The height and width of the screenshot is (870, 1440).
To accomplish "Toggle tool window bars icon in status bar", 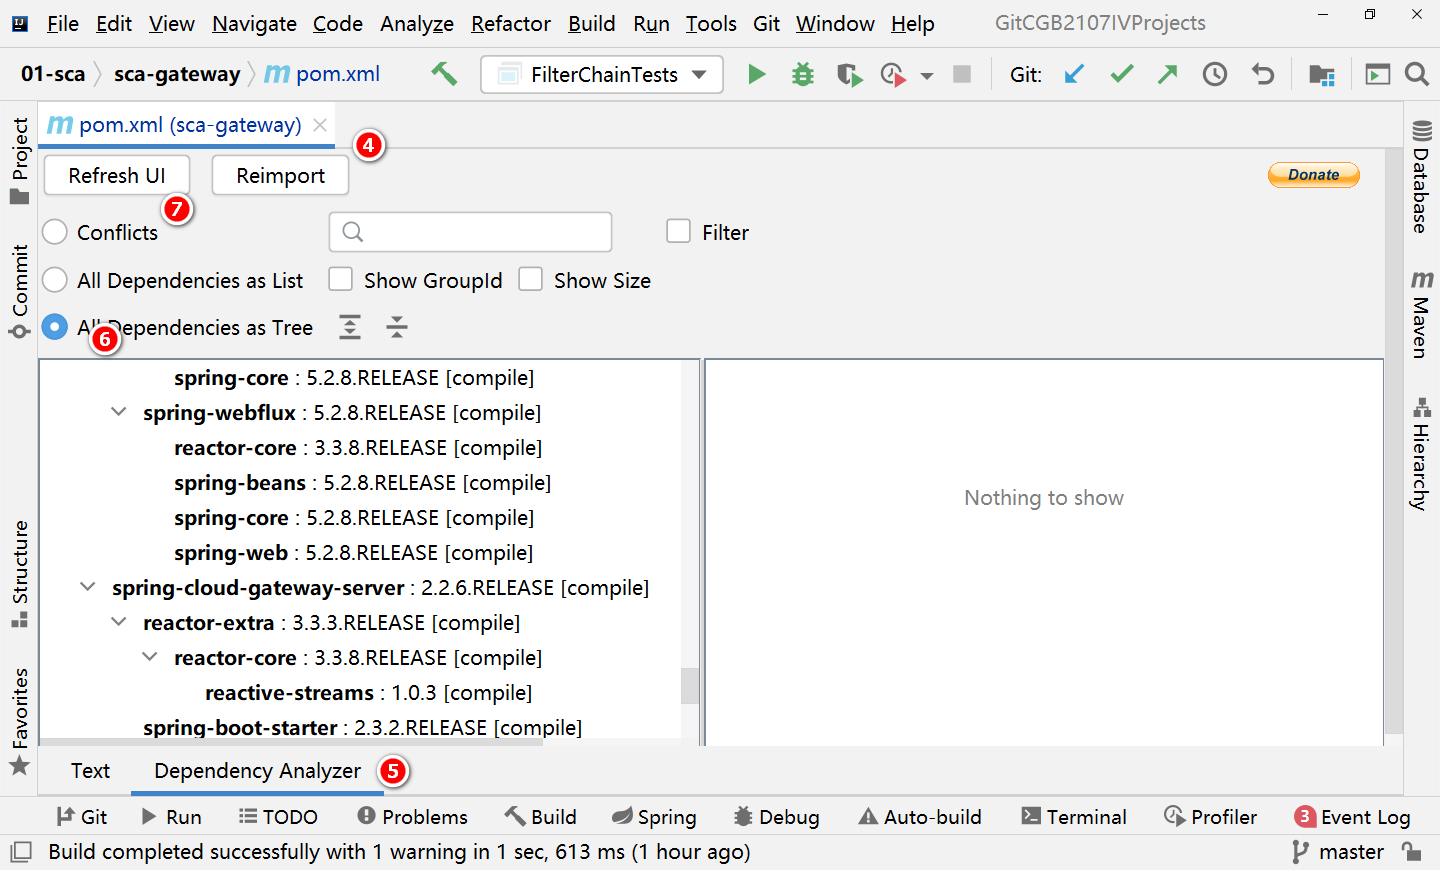I will pos(20,852).
